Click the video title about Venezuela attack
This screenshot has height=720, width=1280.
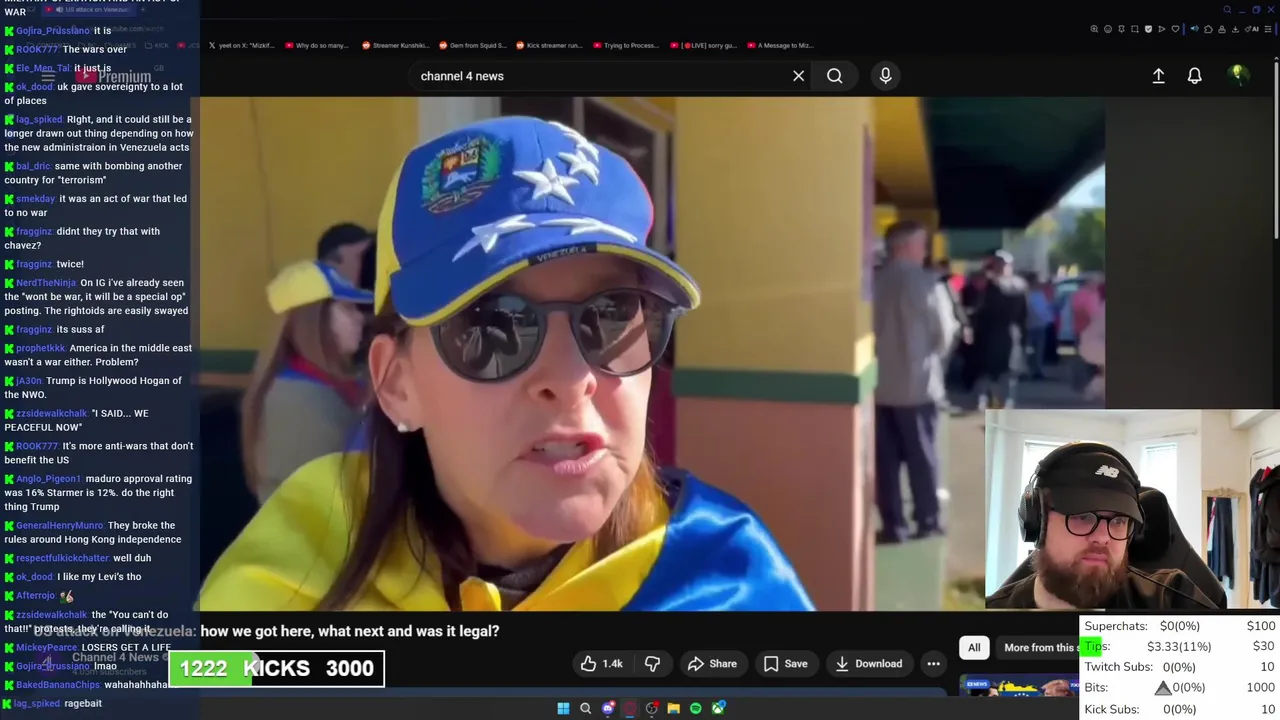pos(266,631)
